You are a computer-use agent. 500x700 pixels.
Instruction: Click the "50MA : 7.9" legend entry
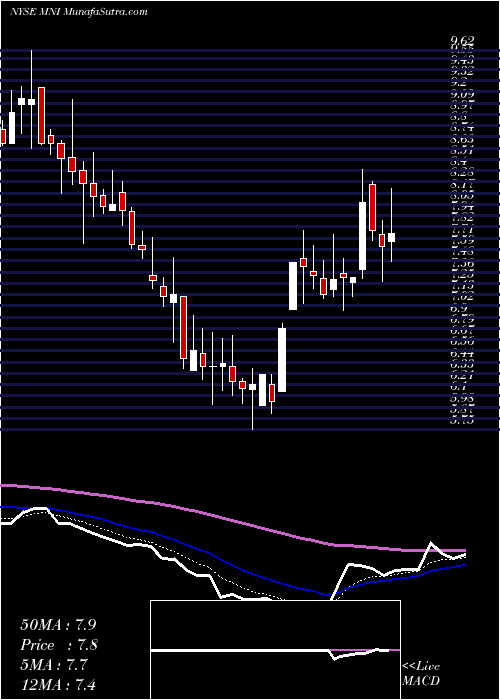(x=58, y=624)
